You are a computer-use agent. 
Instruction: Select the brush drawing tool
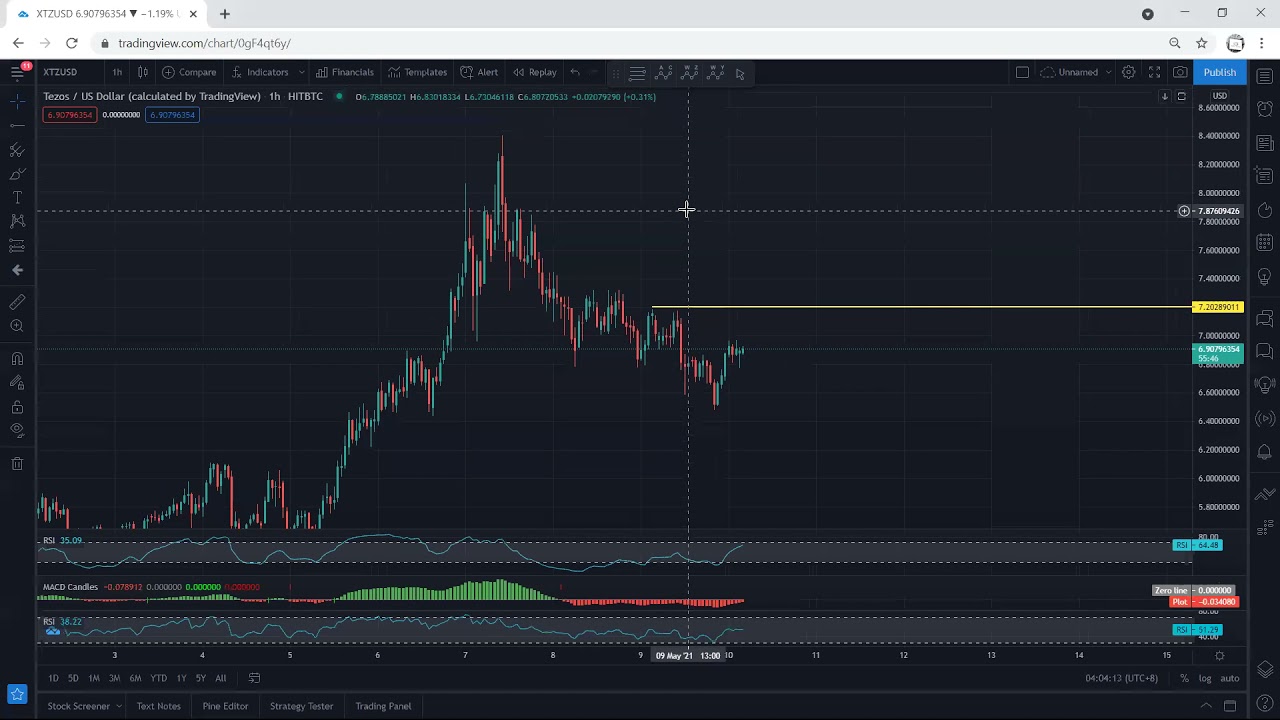(x=17, y=173)
